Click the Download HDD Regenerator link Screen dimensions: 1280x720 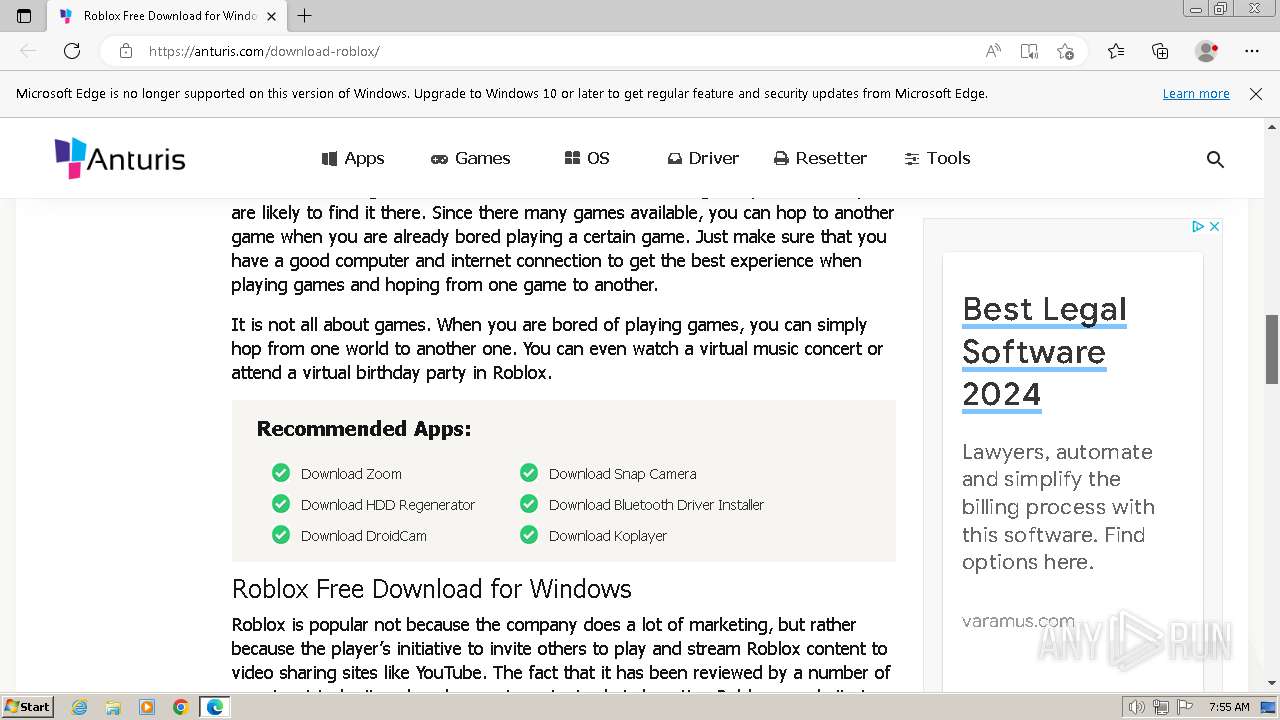tap(388, 505)
